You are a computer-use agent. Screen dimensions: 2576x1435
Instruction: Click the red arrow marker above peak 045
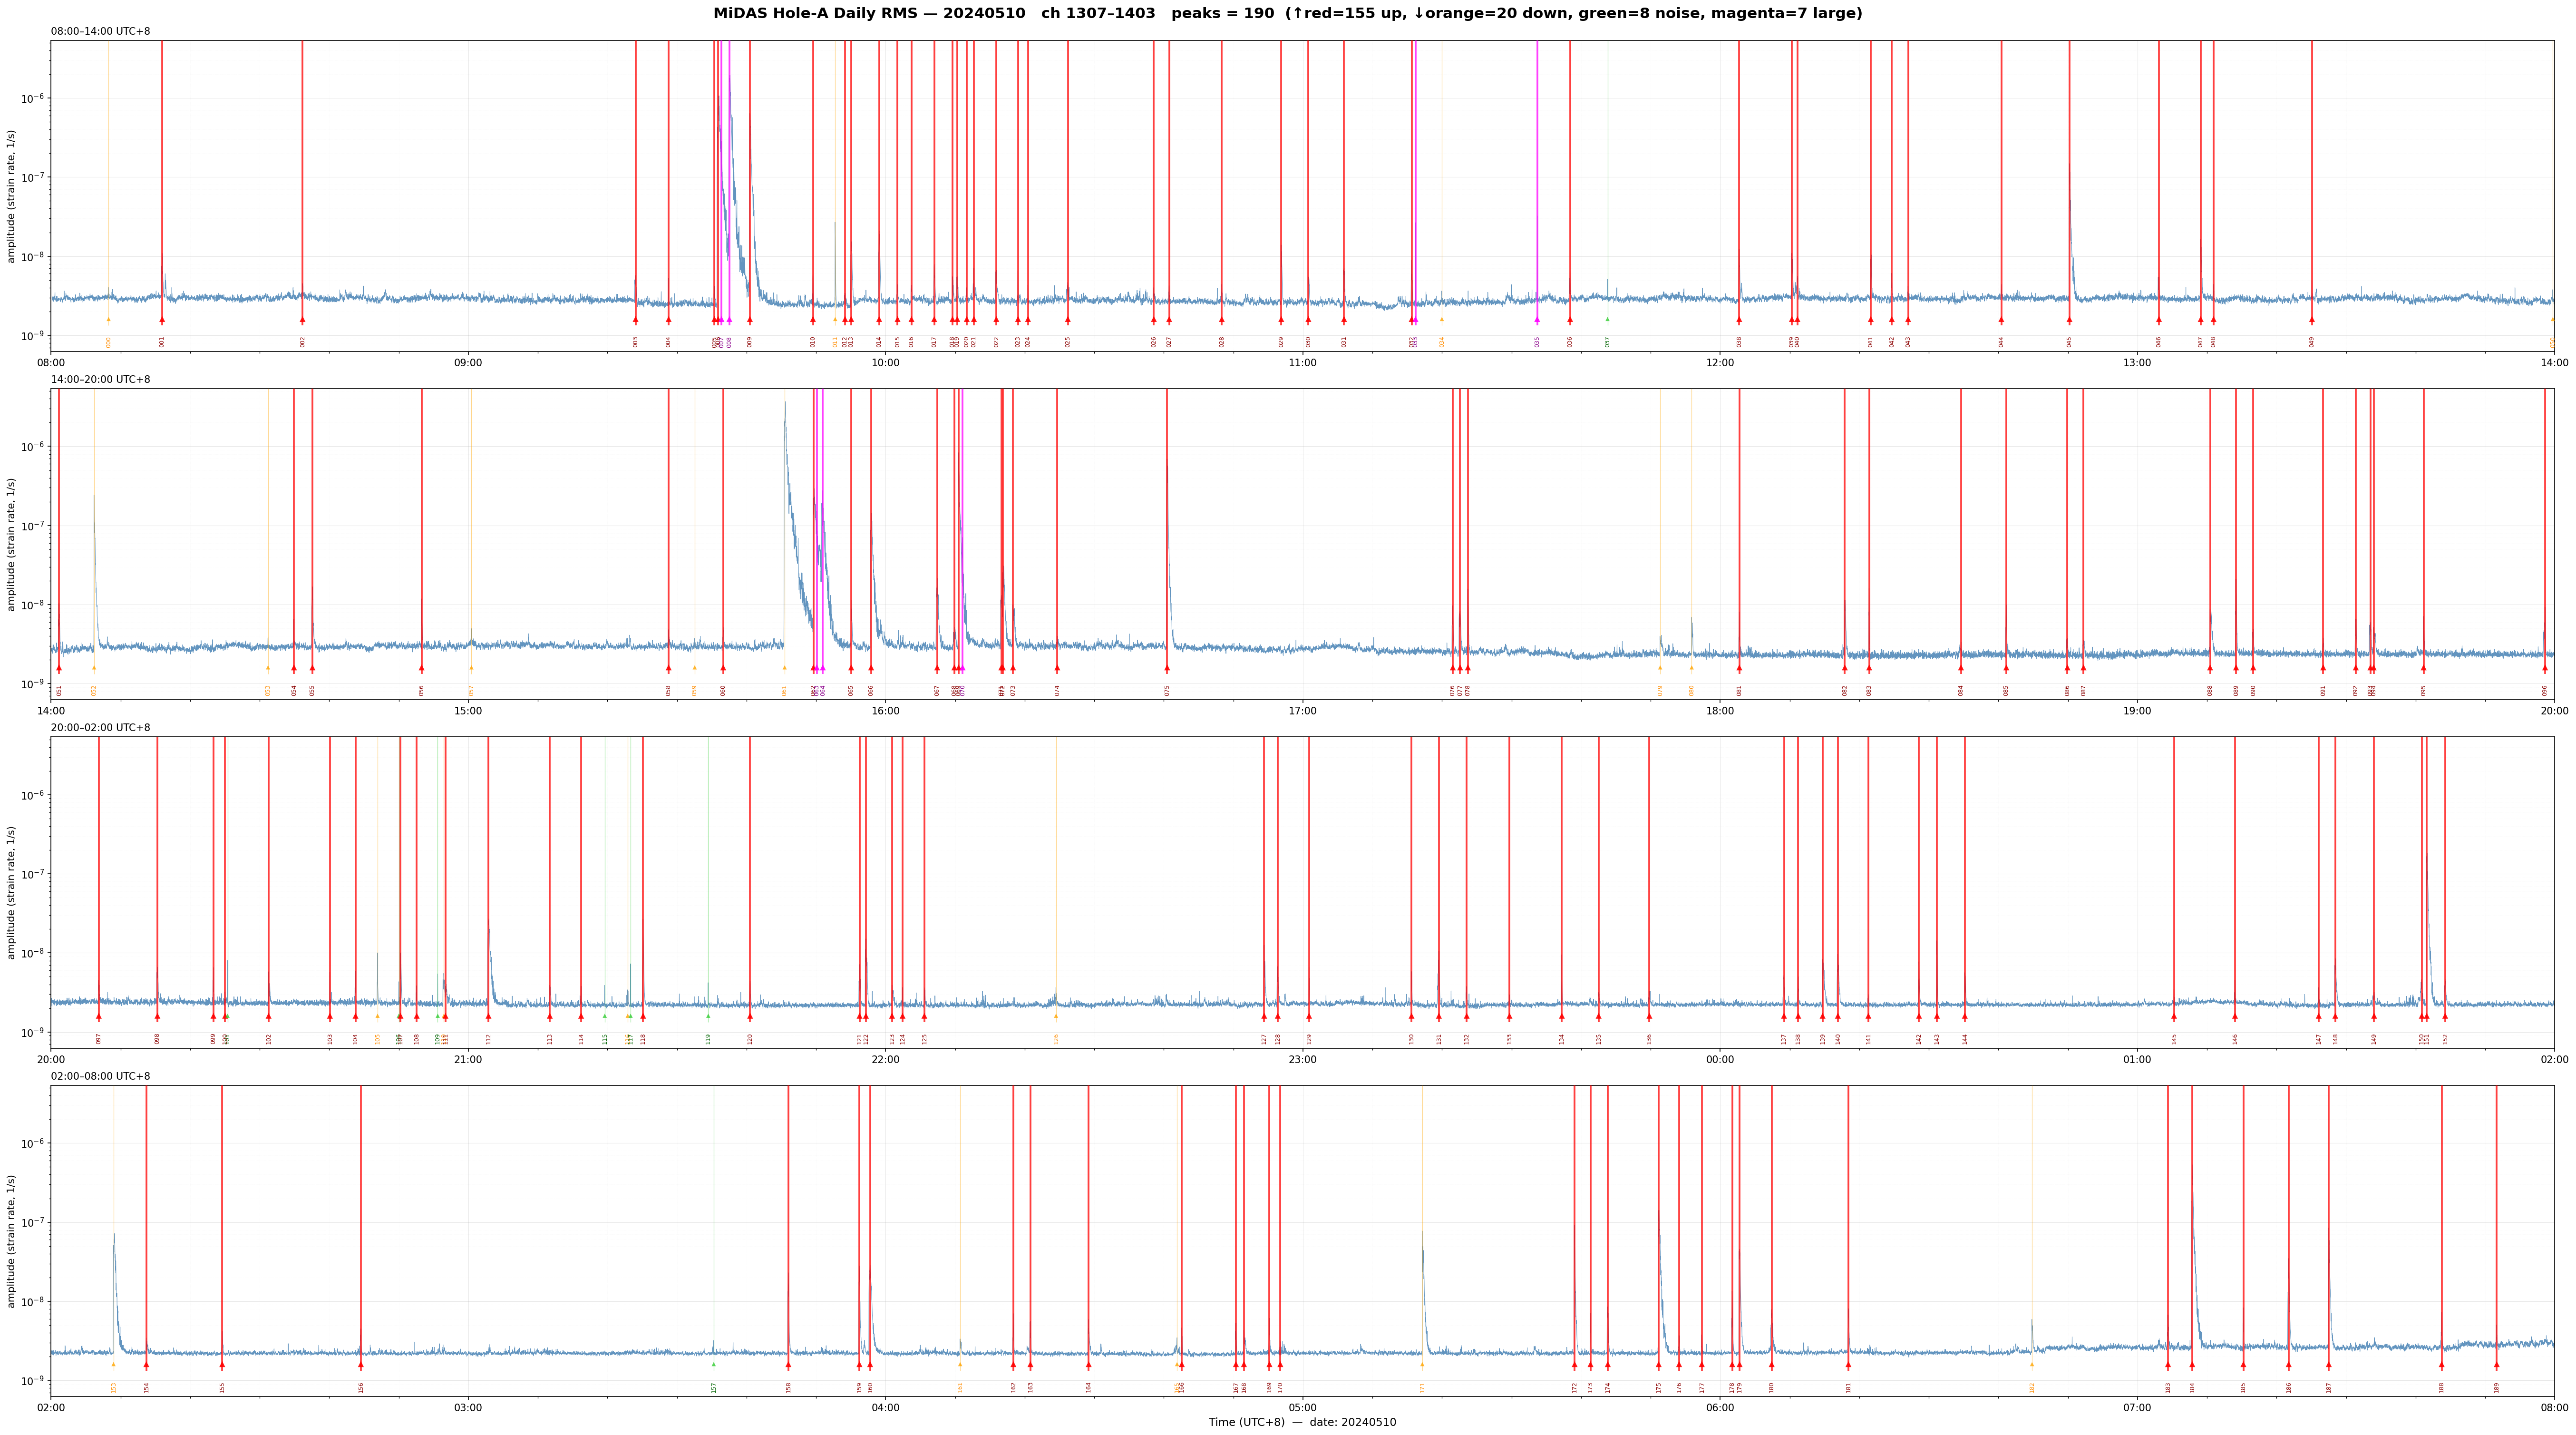click(x=2069, y=320)
